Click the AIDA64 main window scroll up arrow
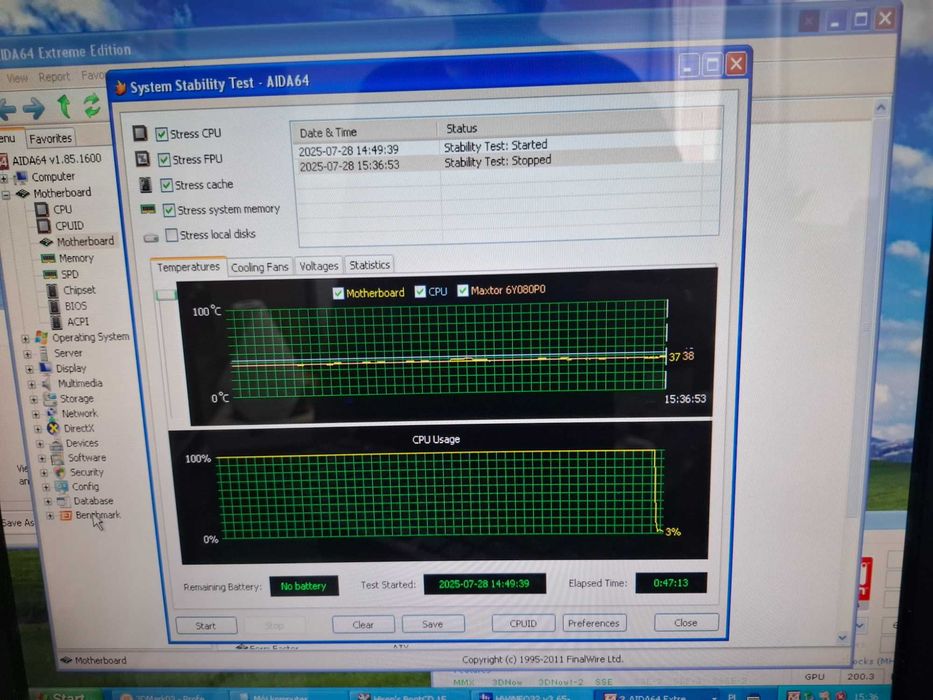This screenshot has height=700, width=933. pyautogui.click(x=881, y=108)
